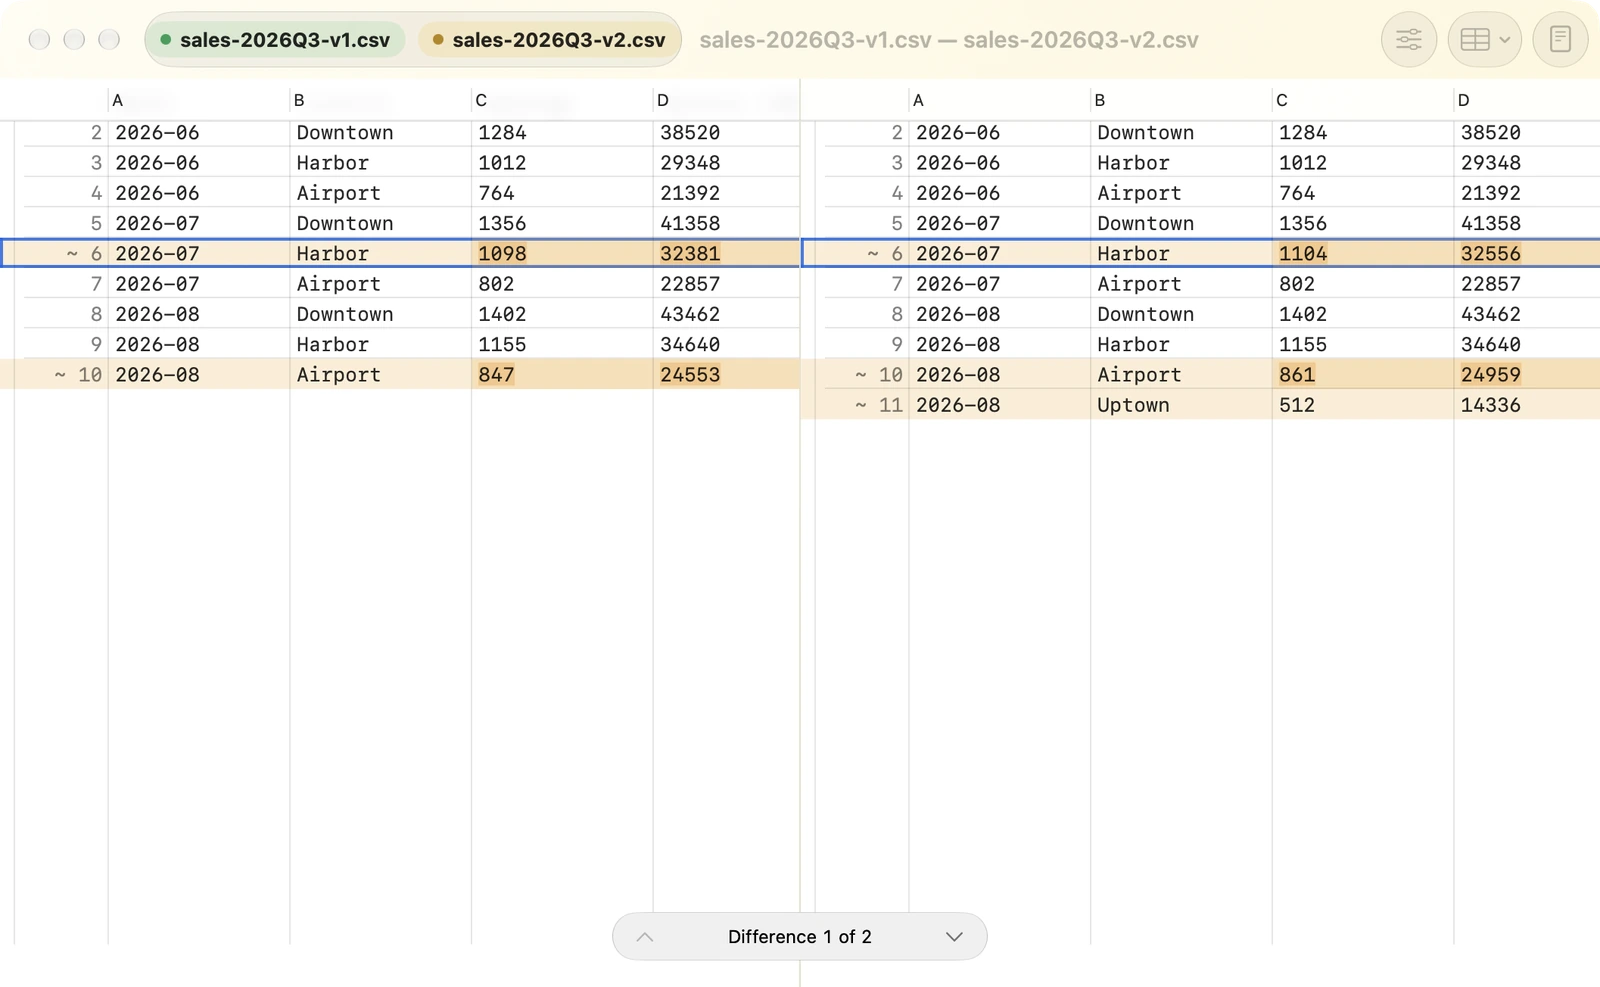Select the changed cell 32381
The width and height of the screenshot is (1600, 987).
pyautogui.click(x=690, y=254)
